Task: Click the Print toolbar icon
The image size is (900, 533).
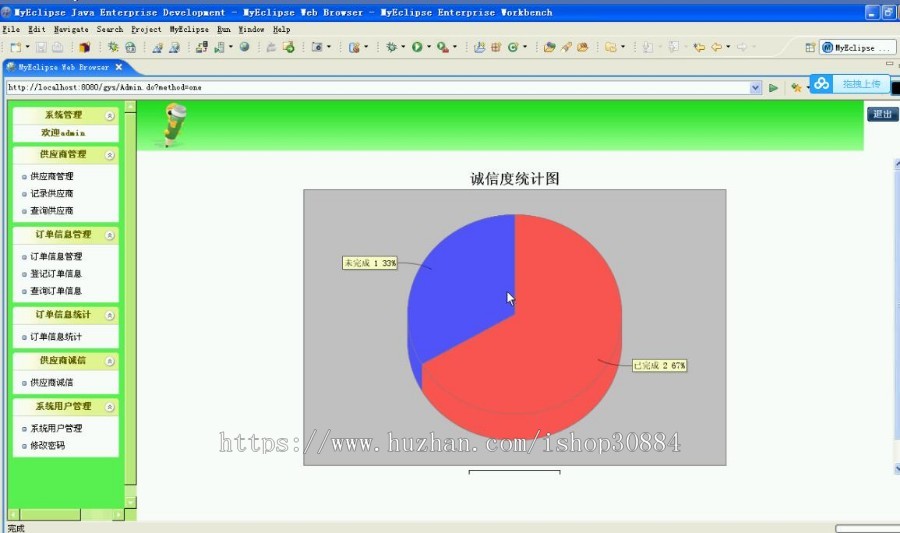Action: [x=57, y=48]
